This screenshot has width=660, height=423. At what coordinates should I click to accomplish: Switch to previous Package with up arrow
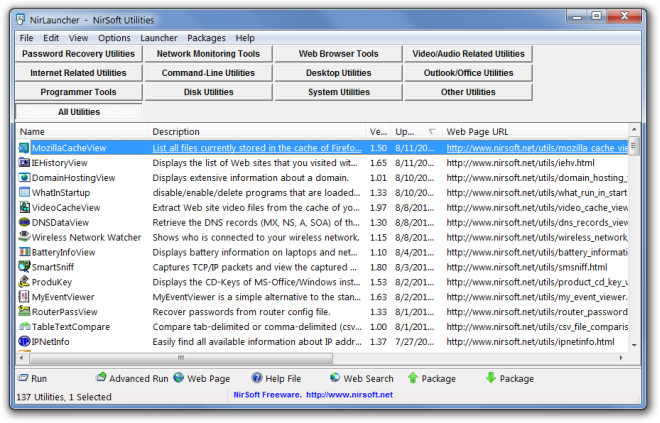pyautogui.click(x=431, y=378)
